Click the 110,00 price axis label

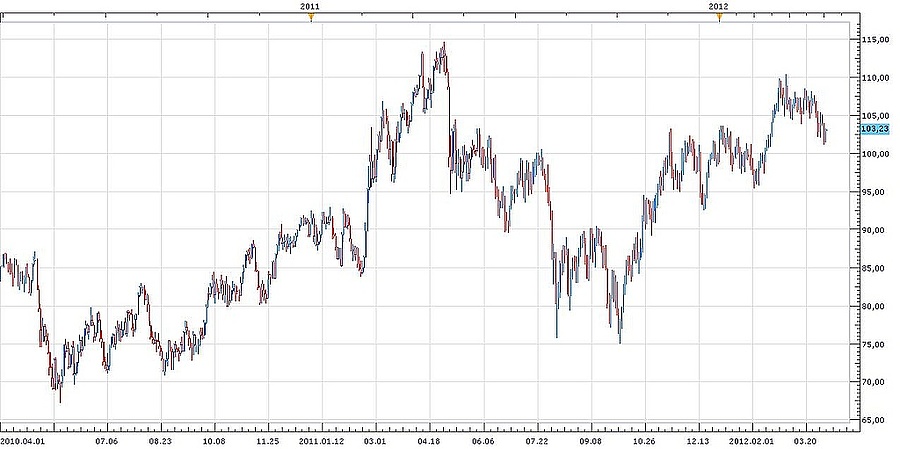coord(876,77)
